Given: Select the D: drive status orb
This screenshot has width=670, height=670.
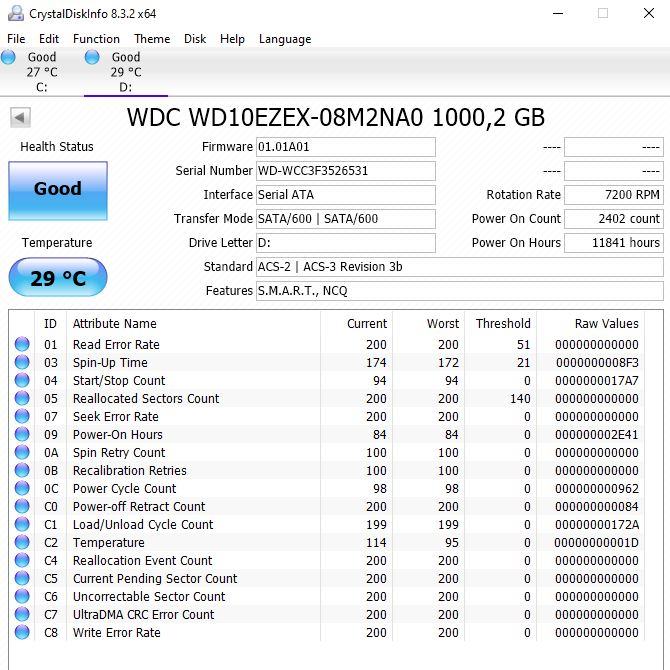Looking at the screenshot, I should point(92,57).
